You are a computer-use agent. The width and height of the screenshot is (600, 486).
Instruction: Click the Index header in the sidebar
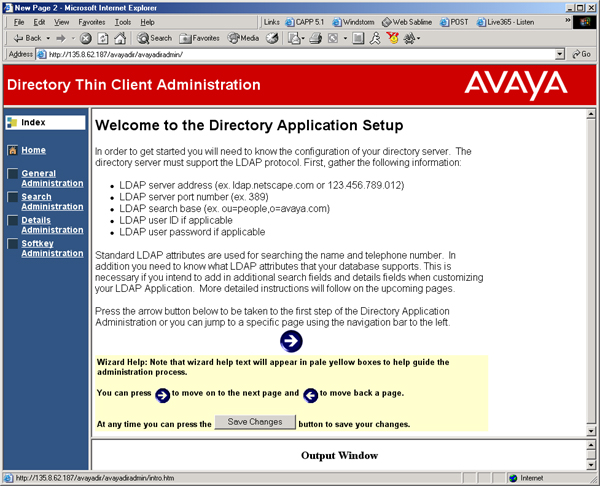(x=45, y=122)
